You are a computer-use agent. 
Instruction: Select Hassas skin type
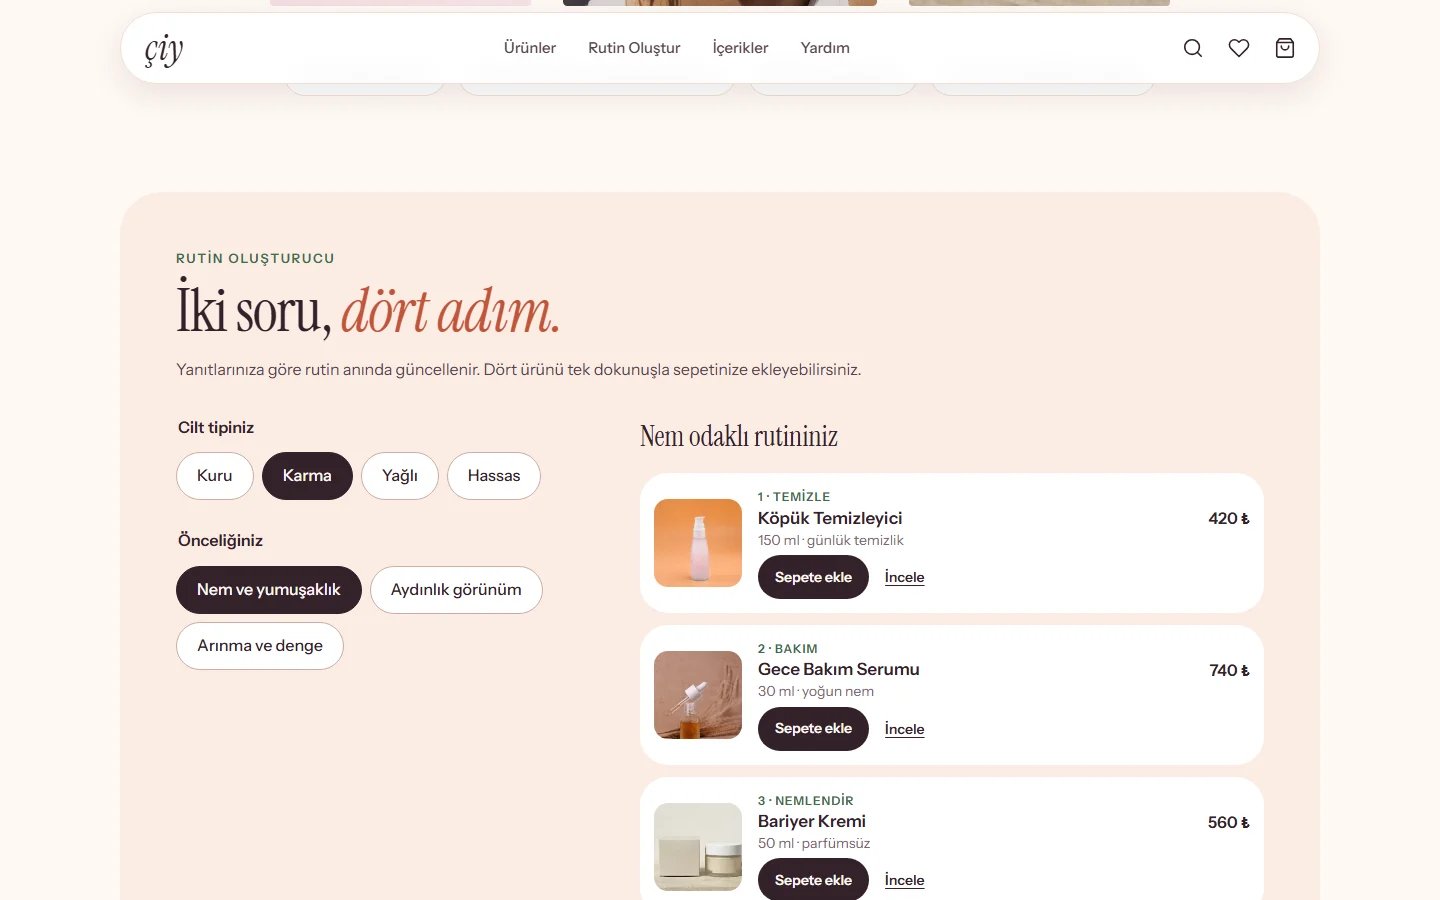(x=494, y=476)
